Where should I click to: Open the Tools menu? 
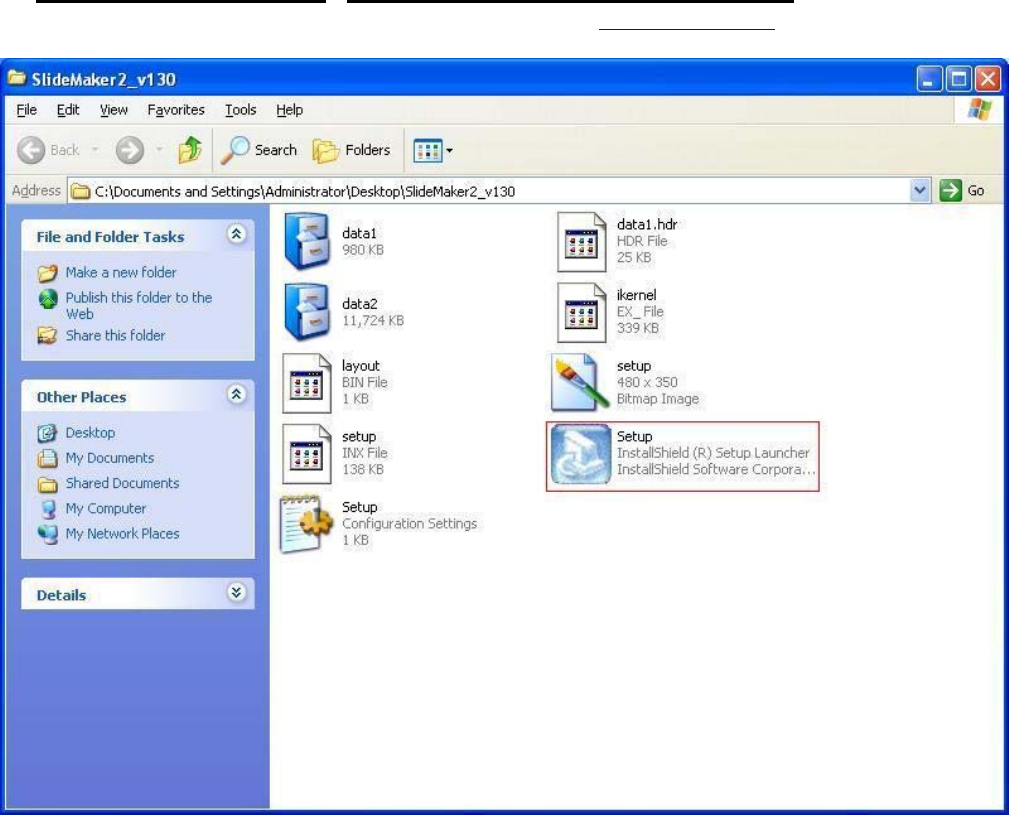240,110
